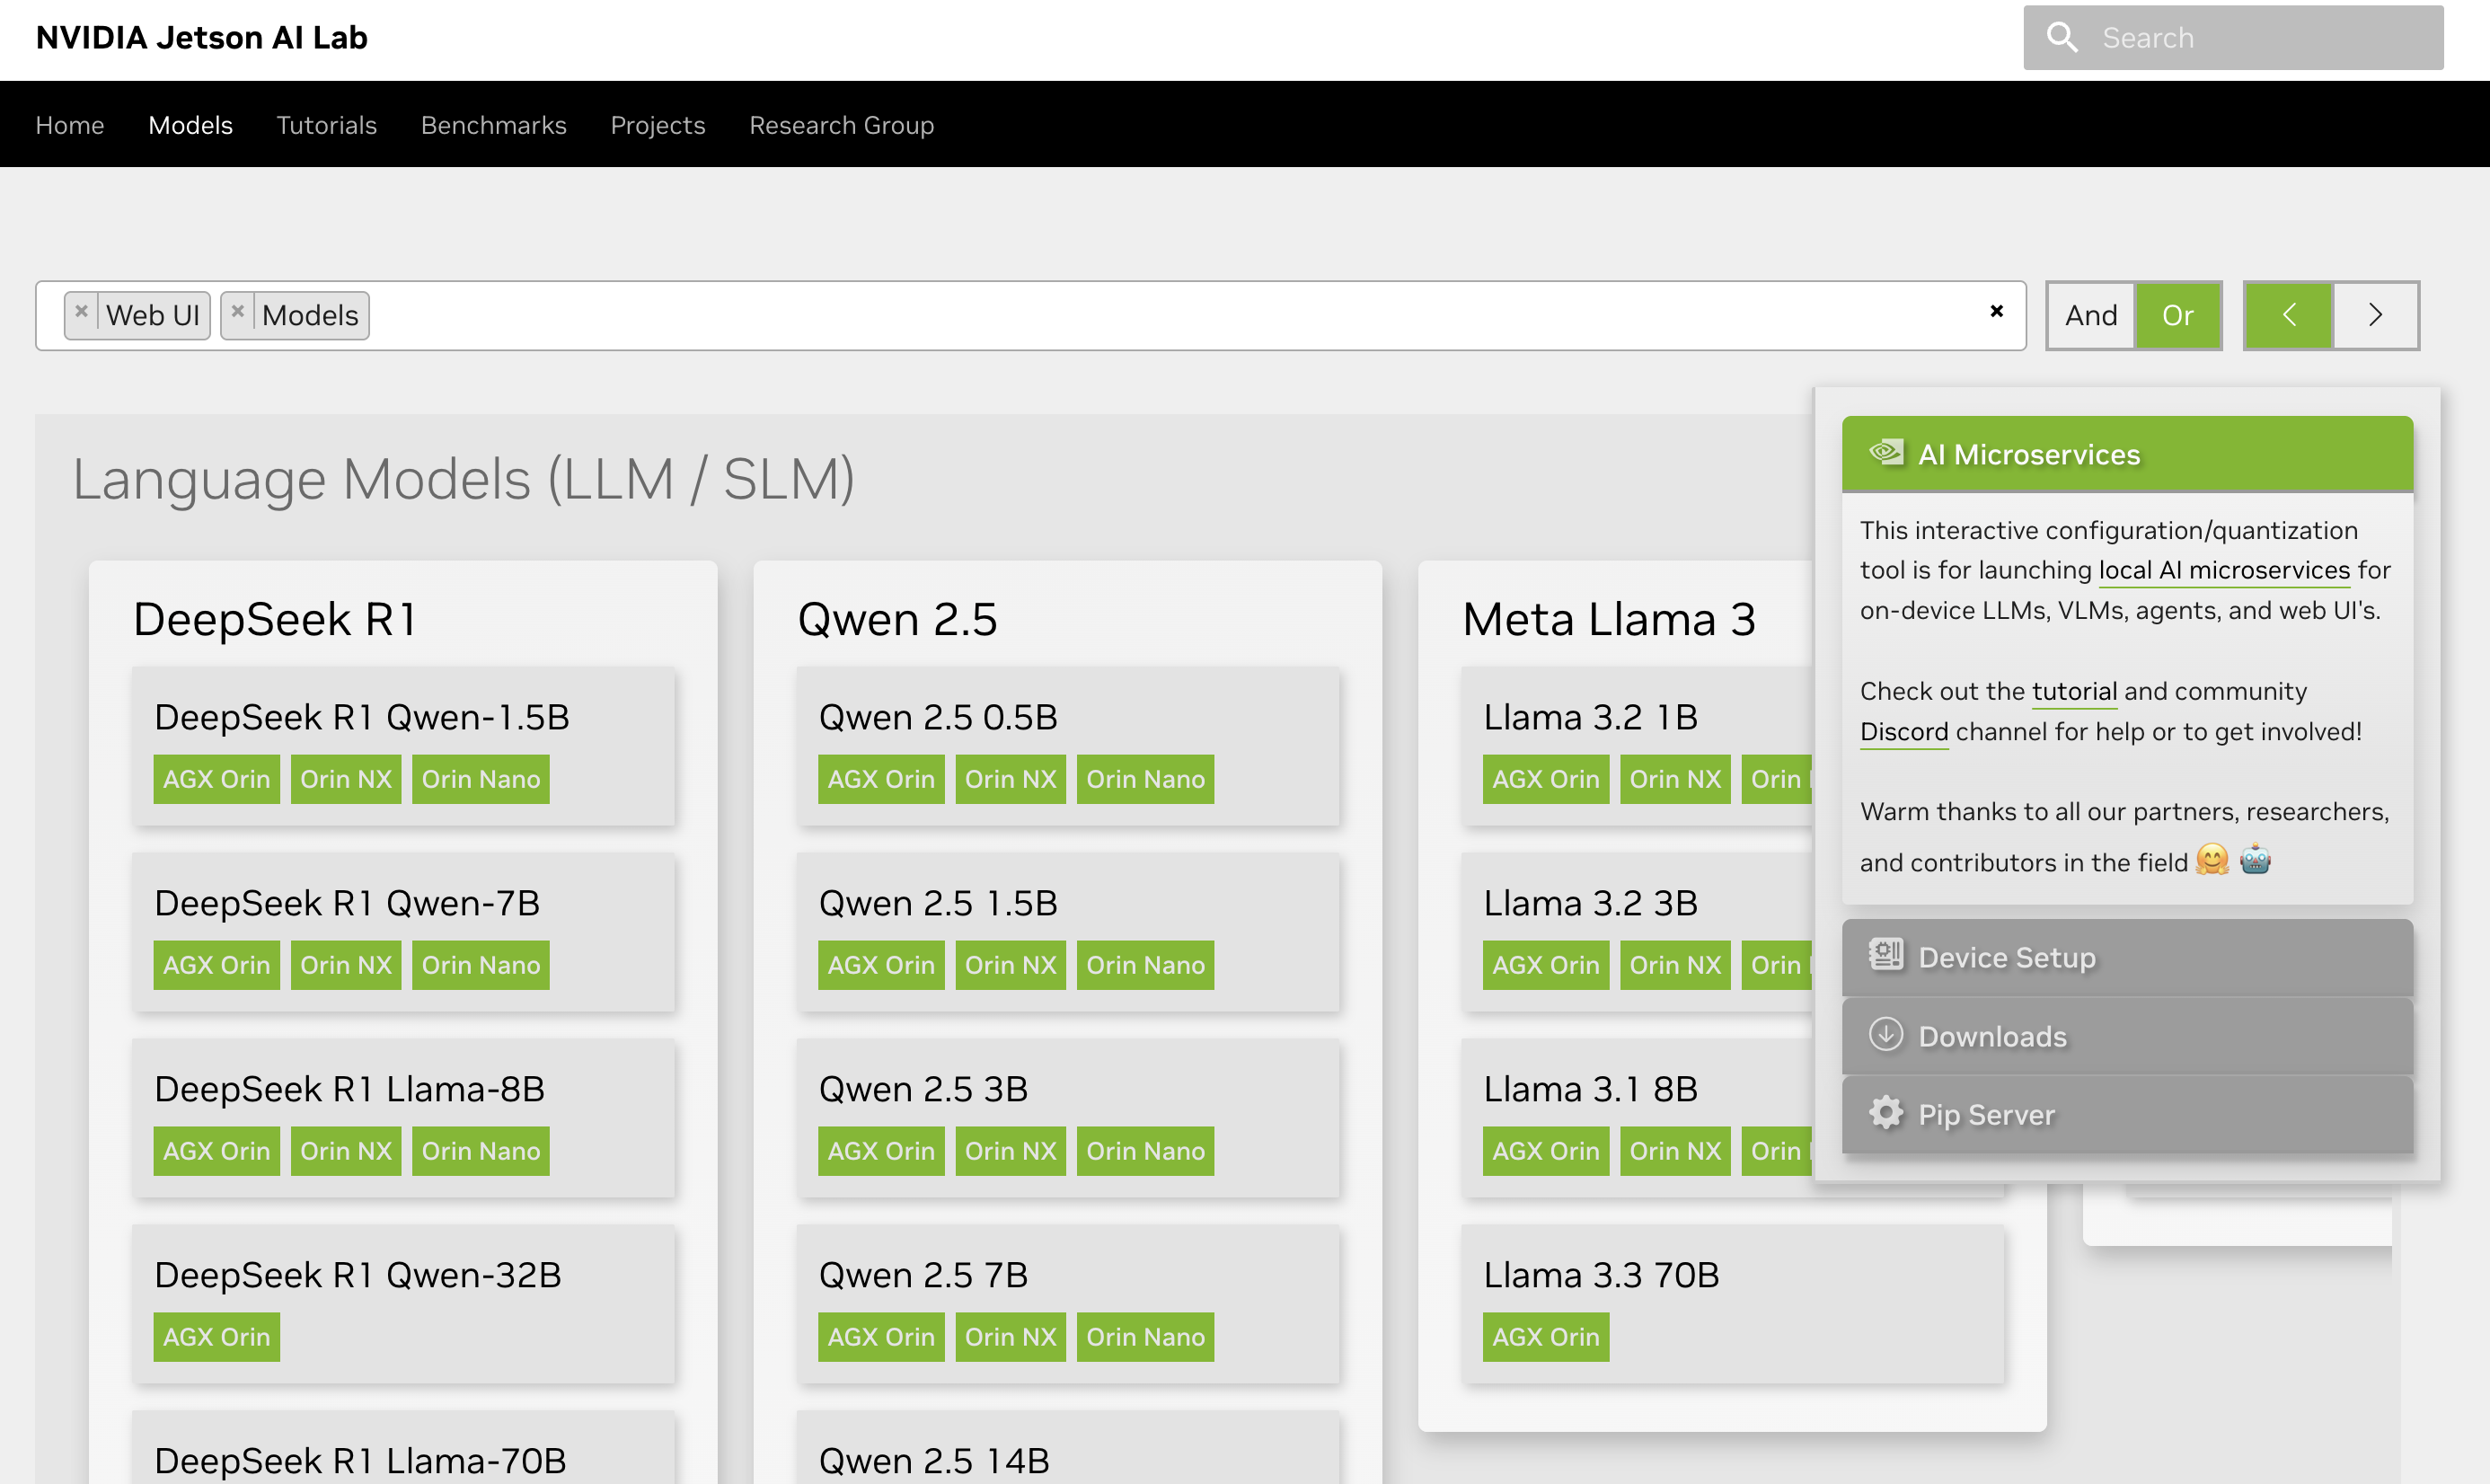The image size is (2490, 1484).
Task: Click the Language Models (LLM / SLM) heading
Action: tap(464, 478)
